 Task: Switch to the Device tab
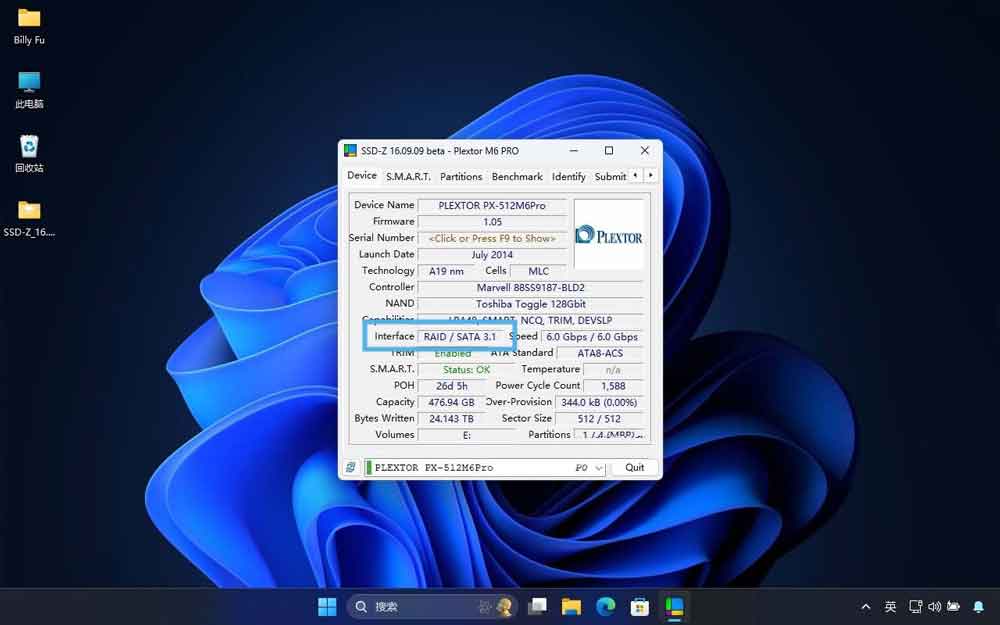[x=362, y=175]
